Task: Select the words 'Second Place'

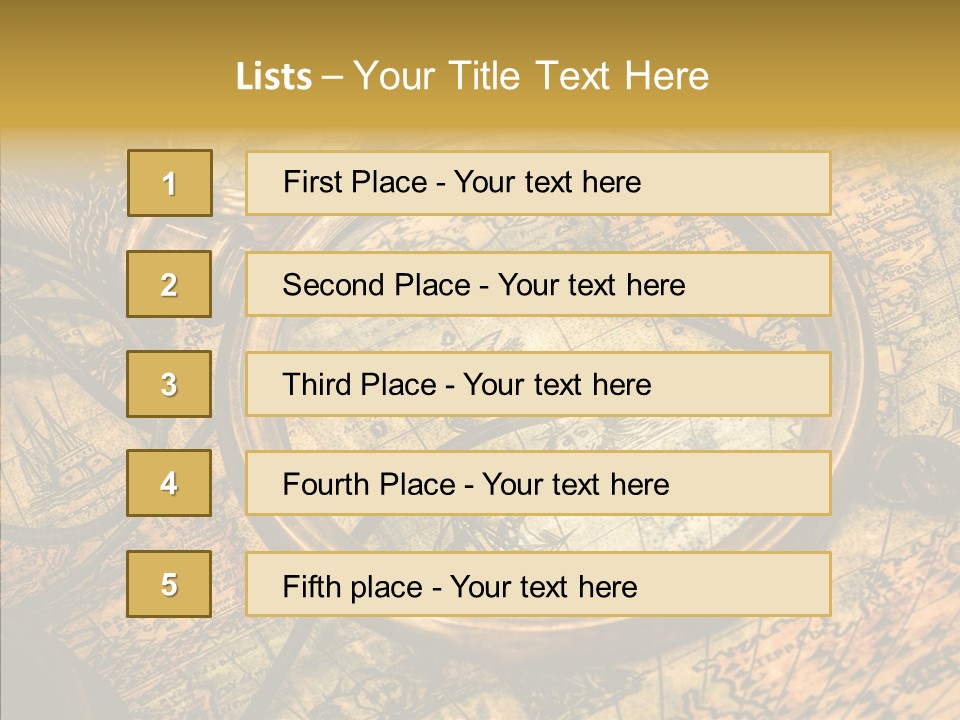Action: coord(376,285)
